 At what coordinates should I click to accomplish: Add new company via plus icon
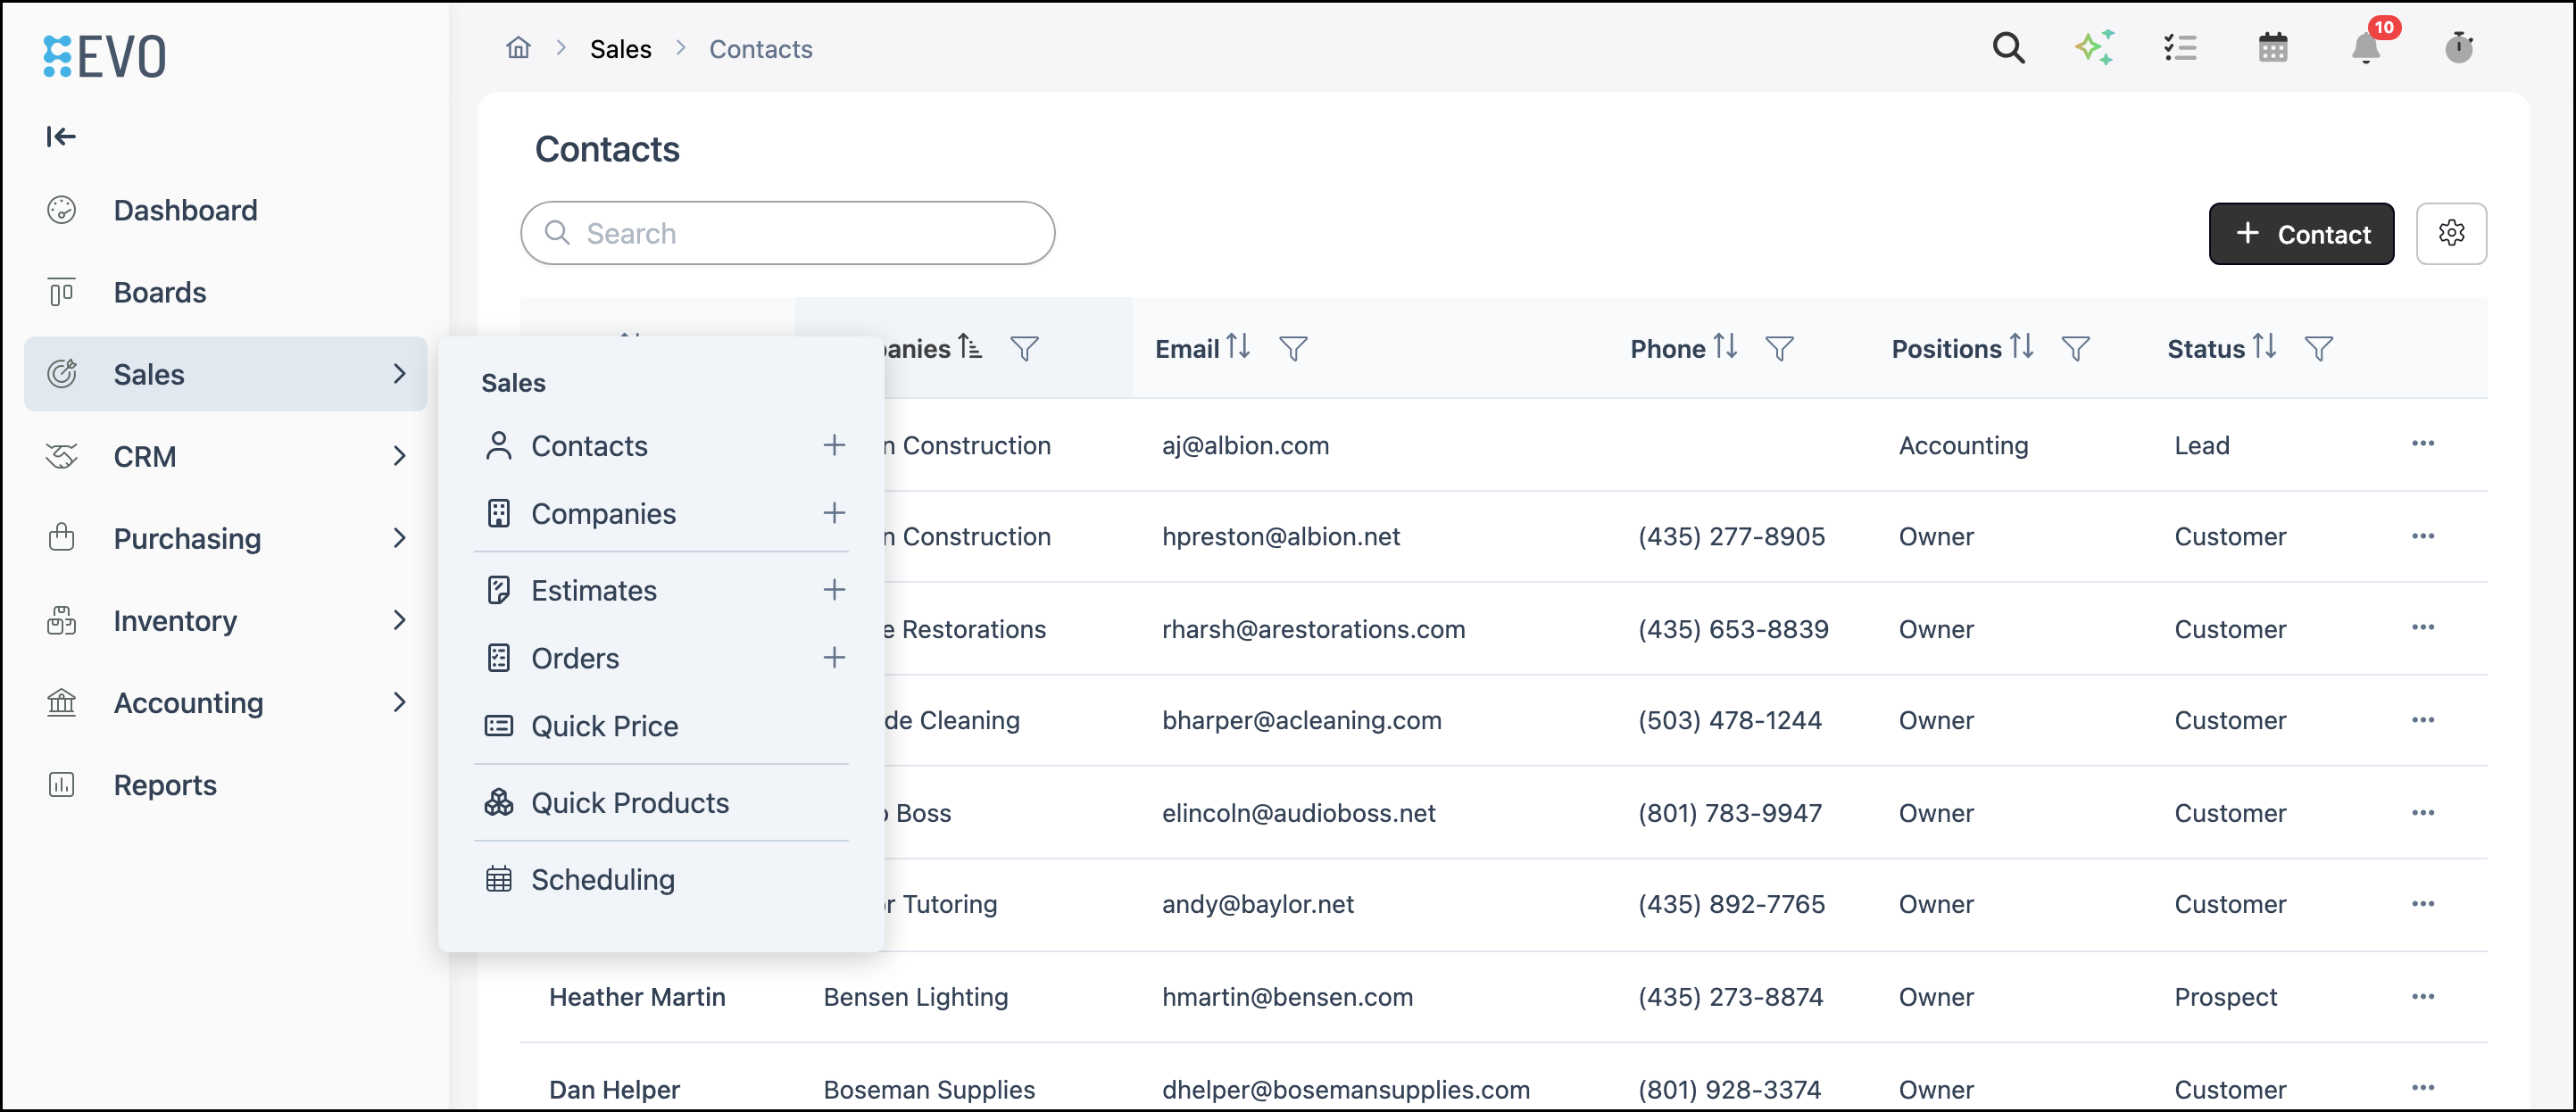[x=834, y=513]
